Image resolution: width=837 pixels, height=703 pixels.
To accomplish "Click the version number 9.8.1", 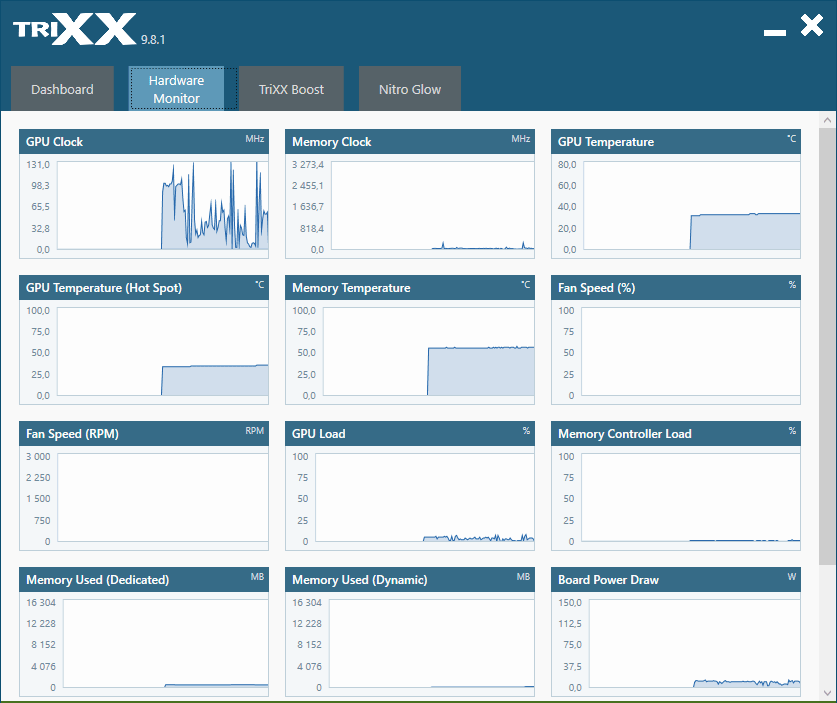I will (x=153, y=40).
